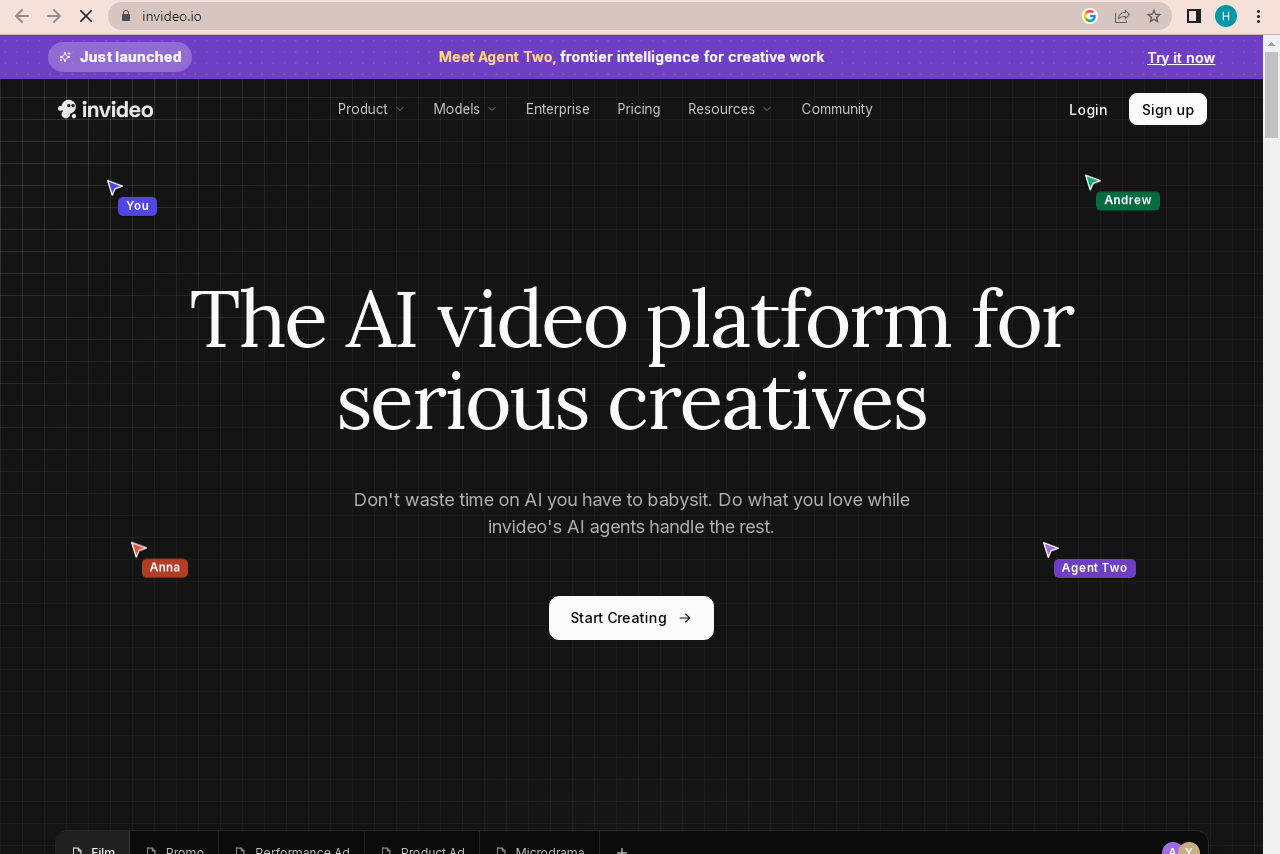Click the Sign up button
The height and width of the screenshot is (854, 1280).
(x=1168, y=109)
